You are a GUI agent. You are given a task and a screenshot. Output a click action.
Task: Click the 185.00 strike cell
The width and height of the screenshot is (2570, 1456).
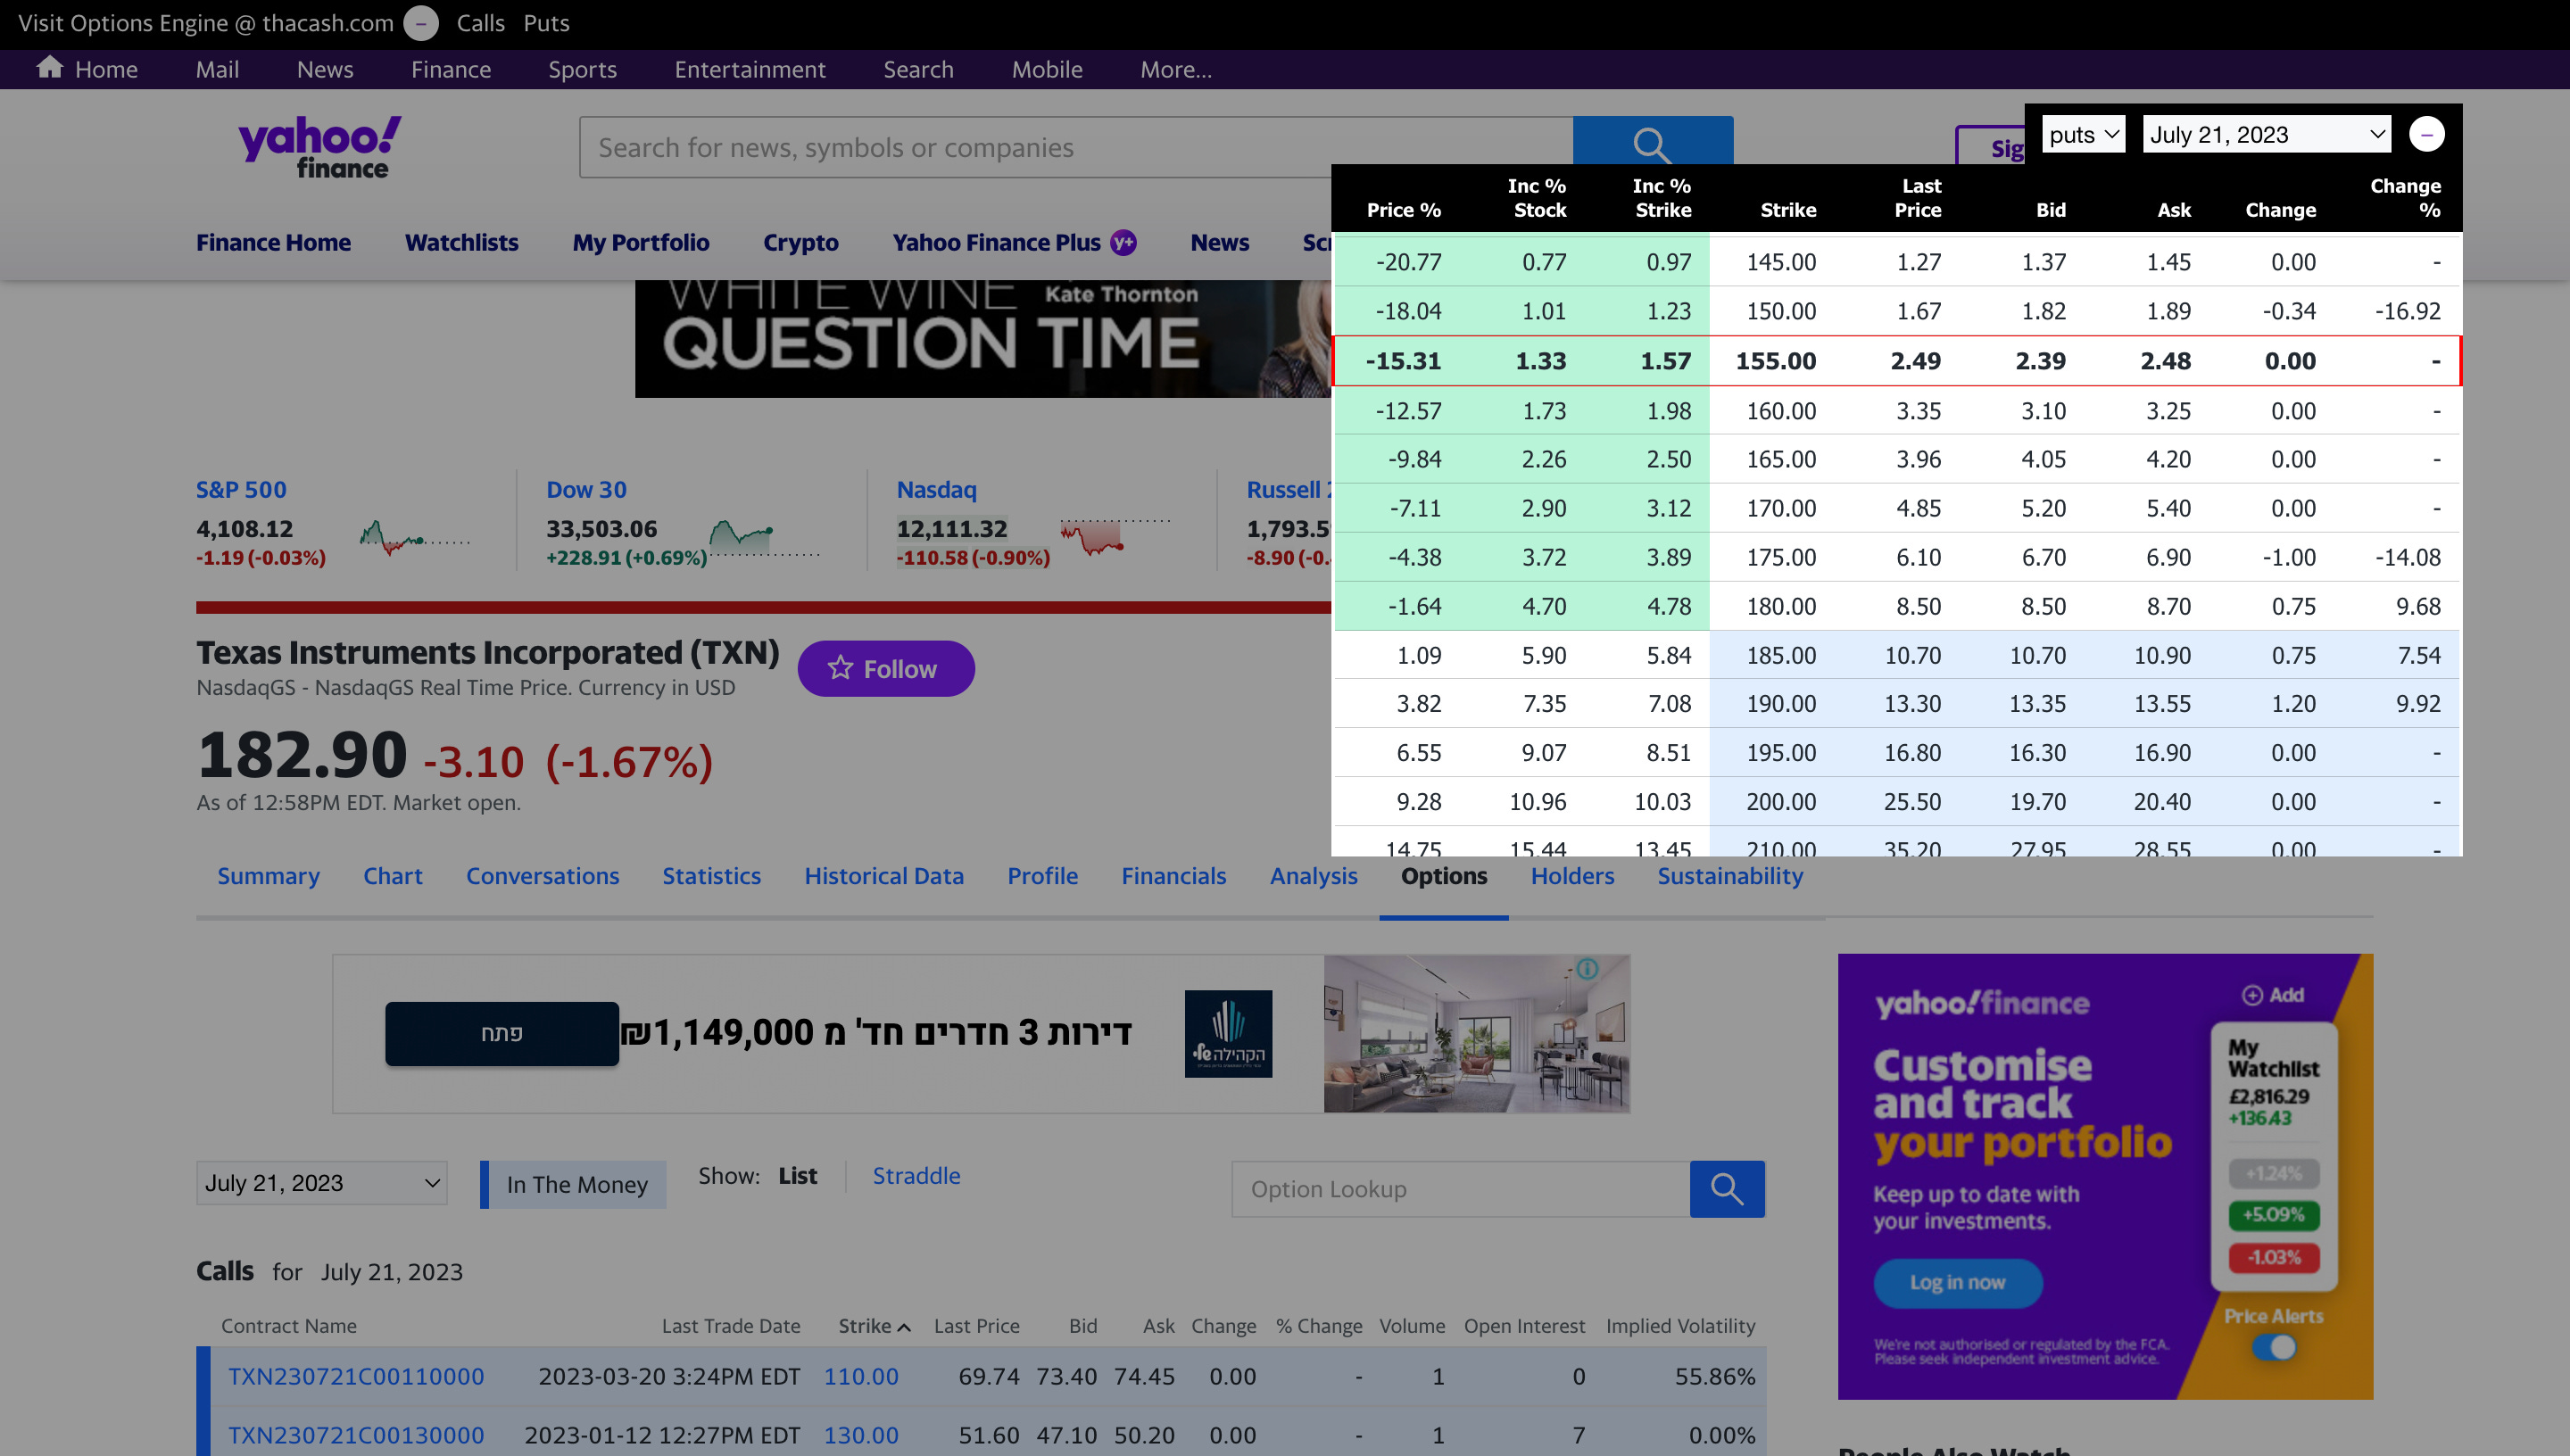pyautogui.click(x=1781, y=654)
